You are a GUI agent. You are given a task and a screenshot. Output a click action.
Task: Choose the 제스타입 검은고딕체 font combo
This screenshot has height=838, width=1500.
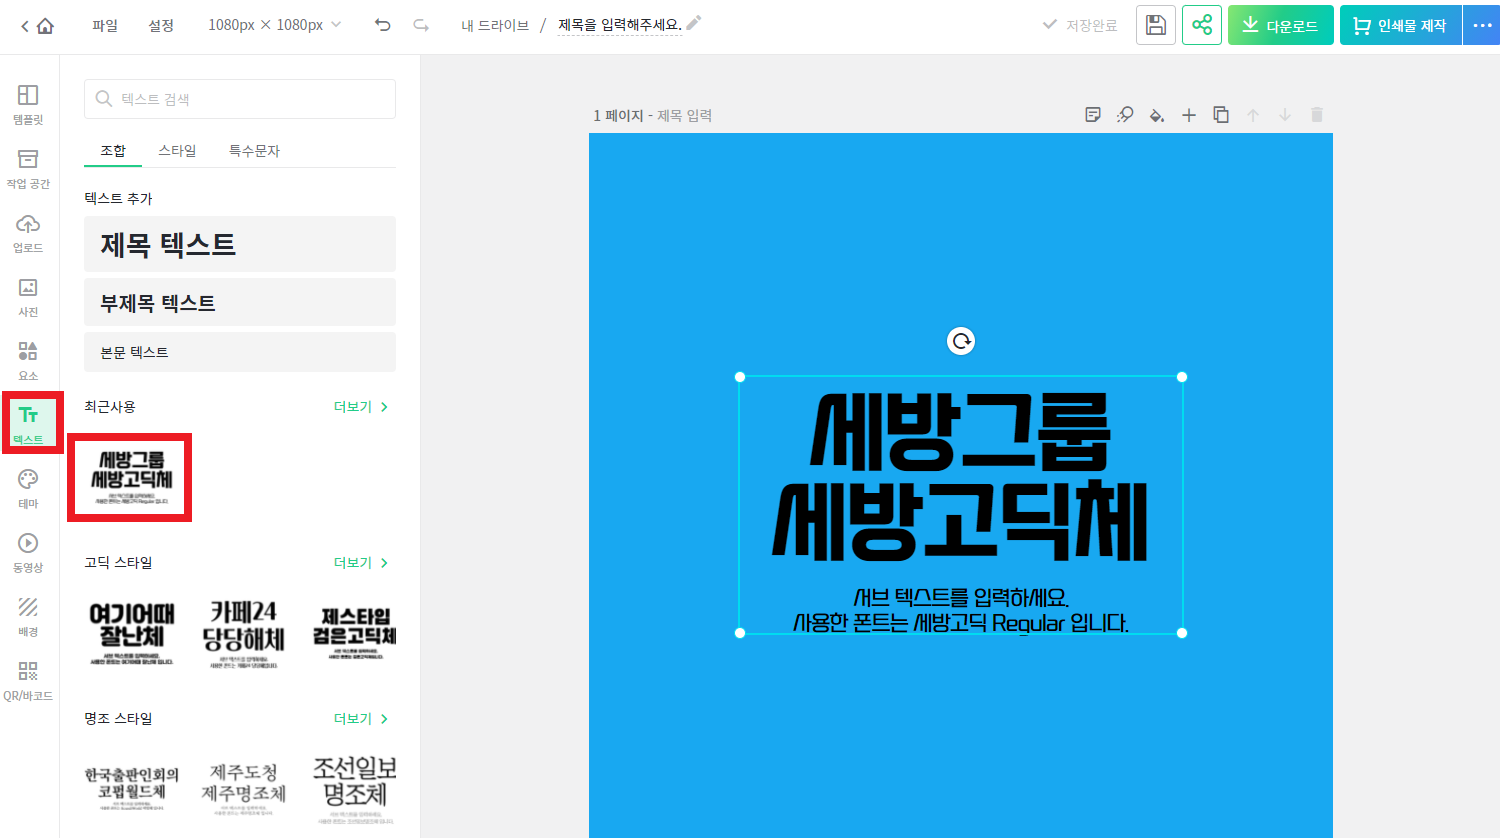(x=354, y=633)
